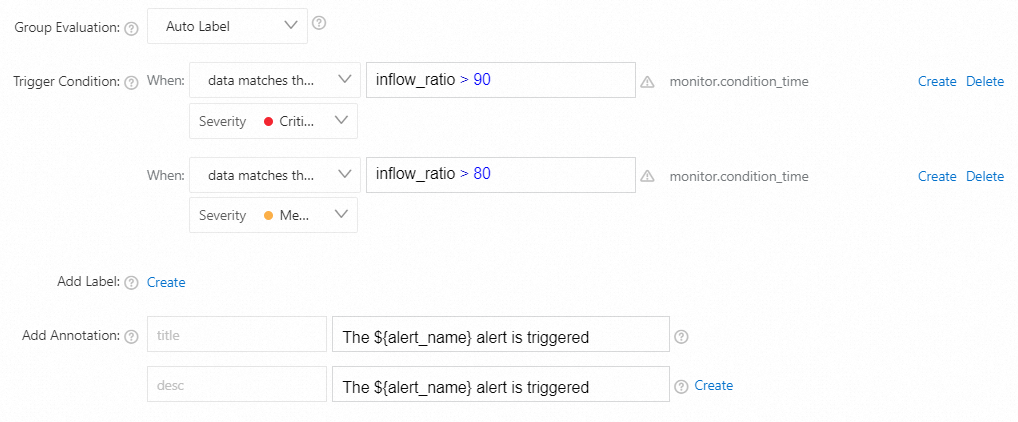The height and width of the screenshot is (422, 1018).
Task: Click help icon beside Add Label
Action: (x=131, y=283)
